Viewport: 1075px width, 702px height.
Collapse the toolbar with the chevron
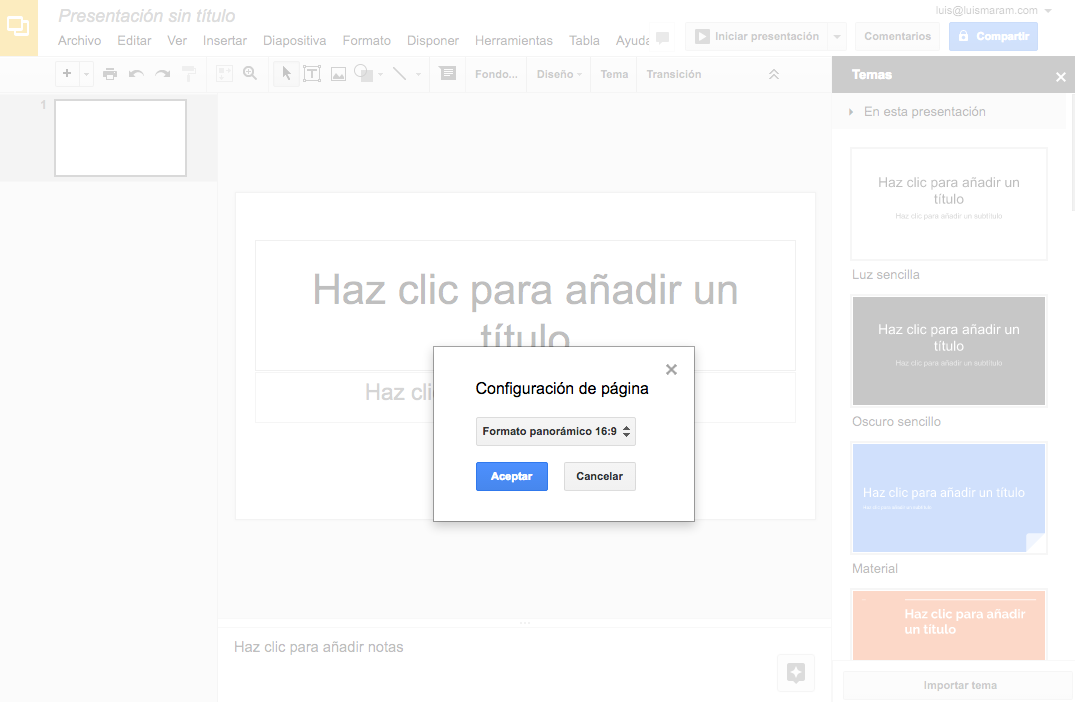coord(775,73)
